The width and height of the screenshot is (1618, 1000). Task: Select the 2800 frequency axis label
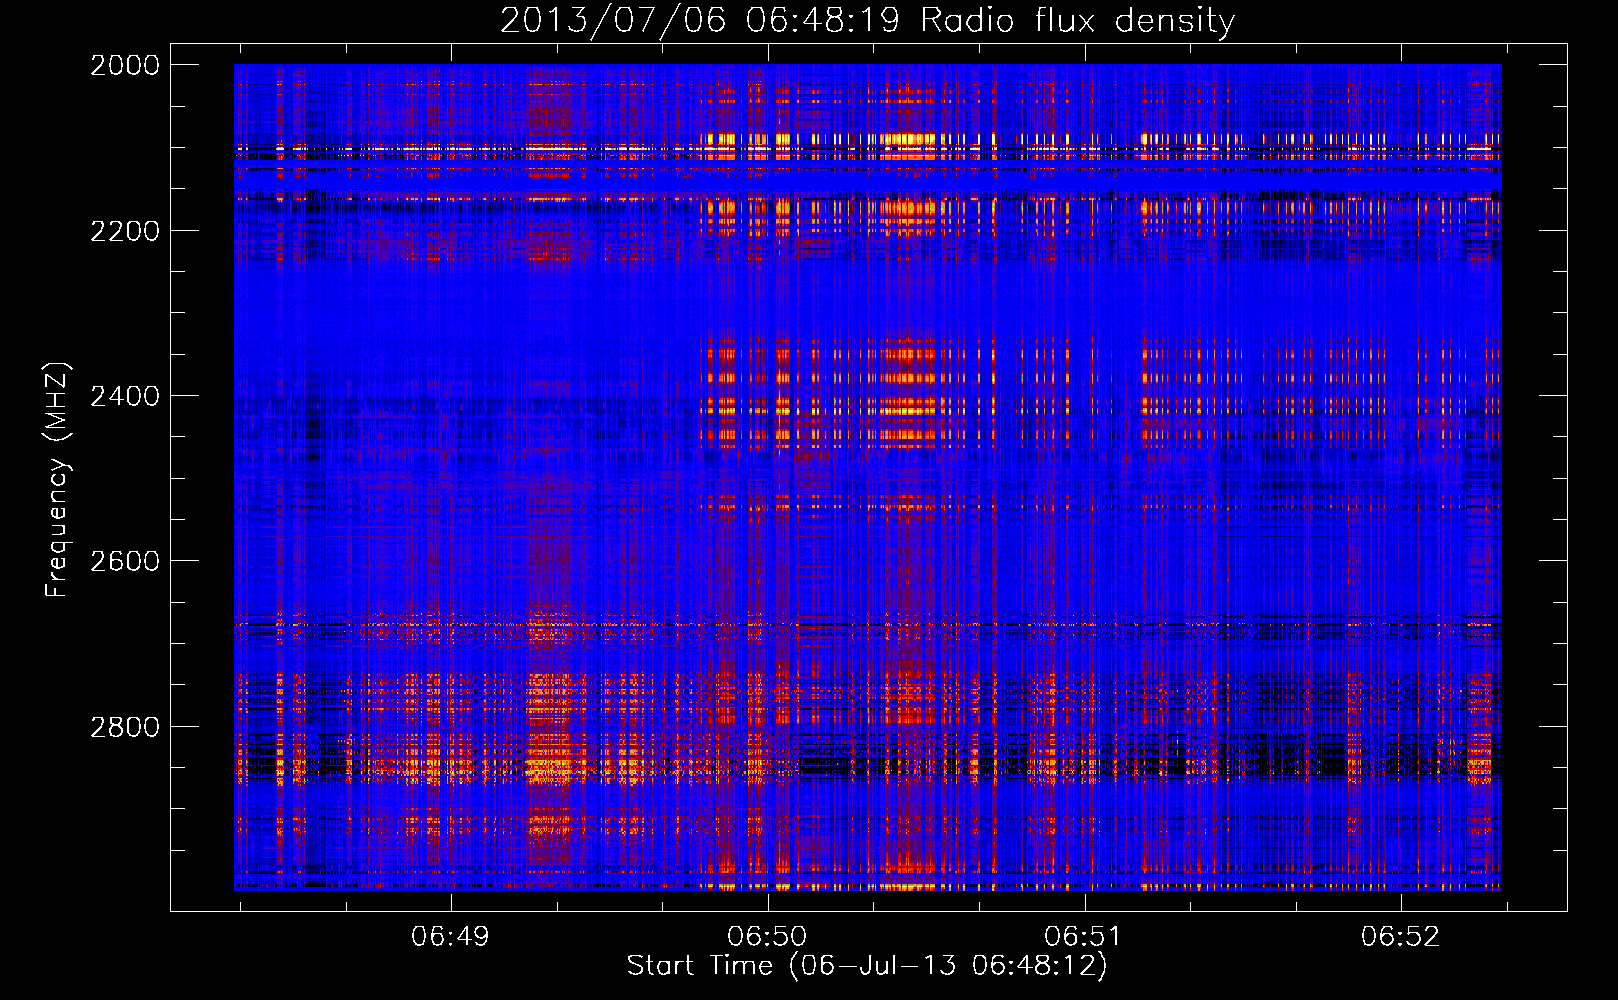pos(125,727)
